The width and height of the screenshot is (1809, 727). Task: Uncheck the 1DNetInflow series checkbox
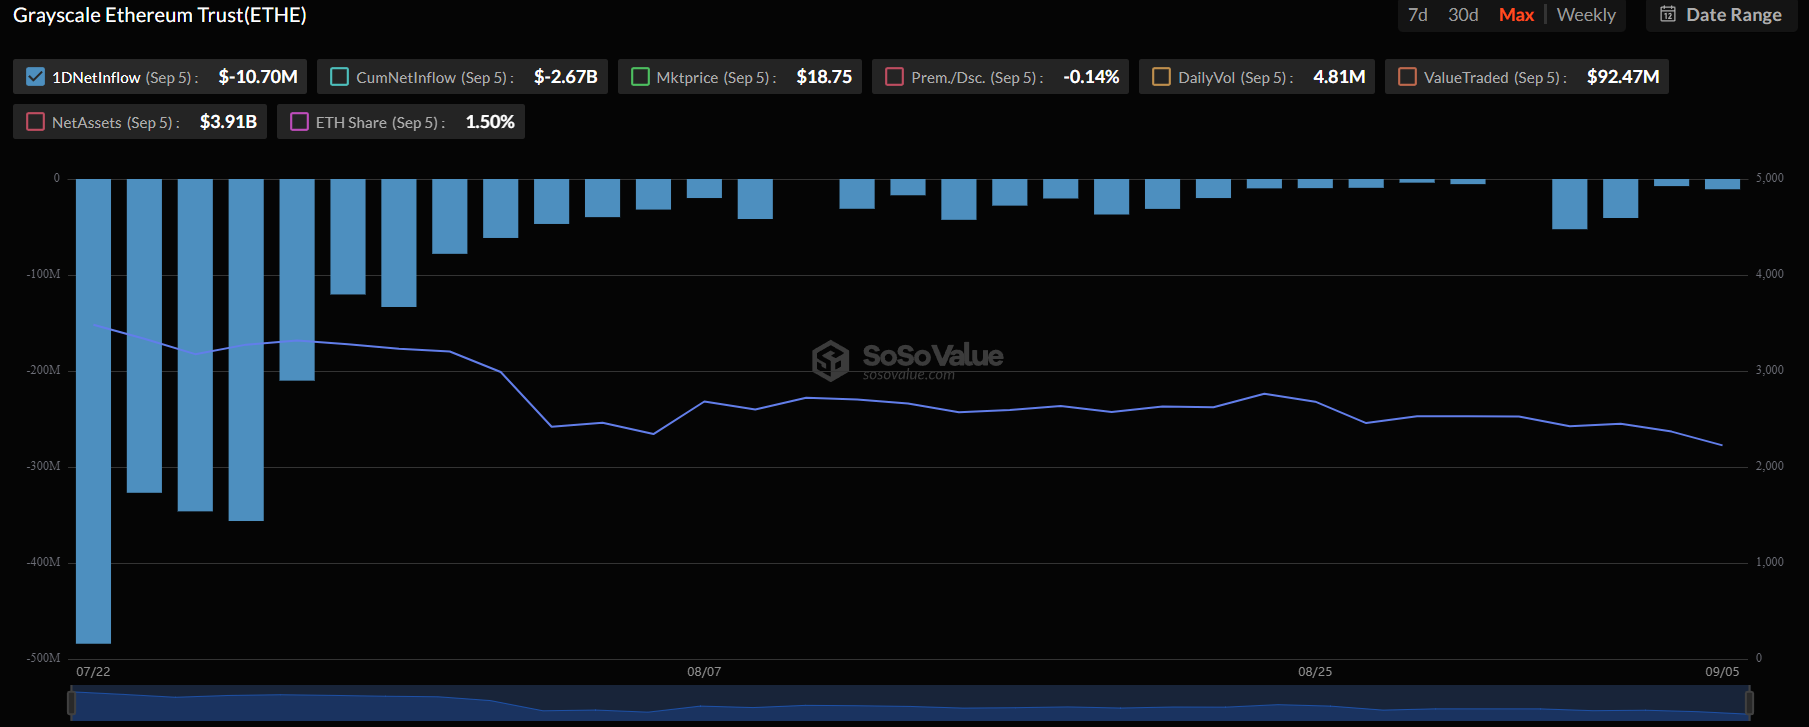click(x=35, y=77)
